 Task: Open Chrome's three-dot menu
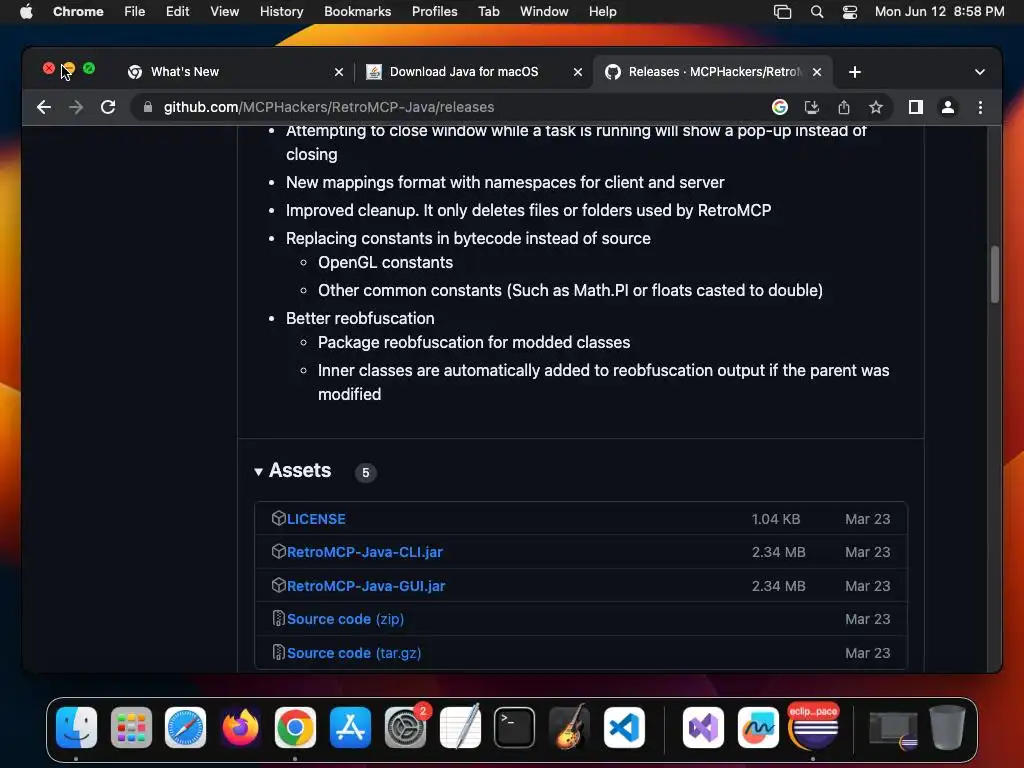click(x=980, y=107)
